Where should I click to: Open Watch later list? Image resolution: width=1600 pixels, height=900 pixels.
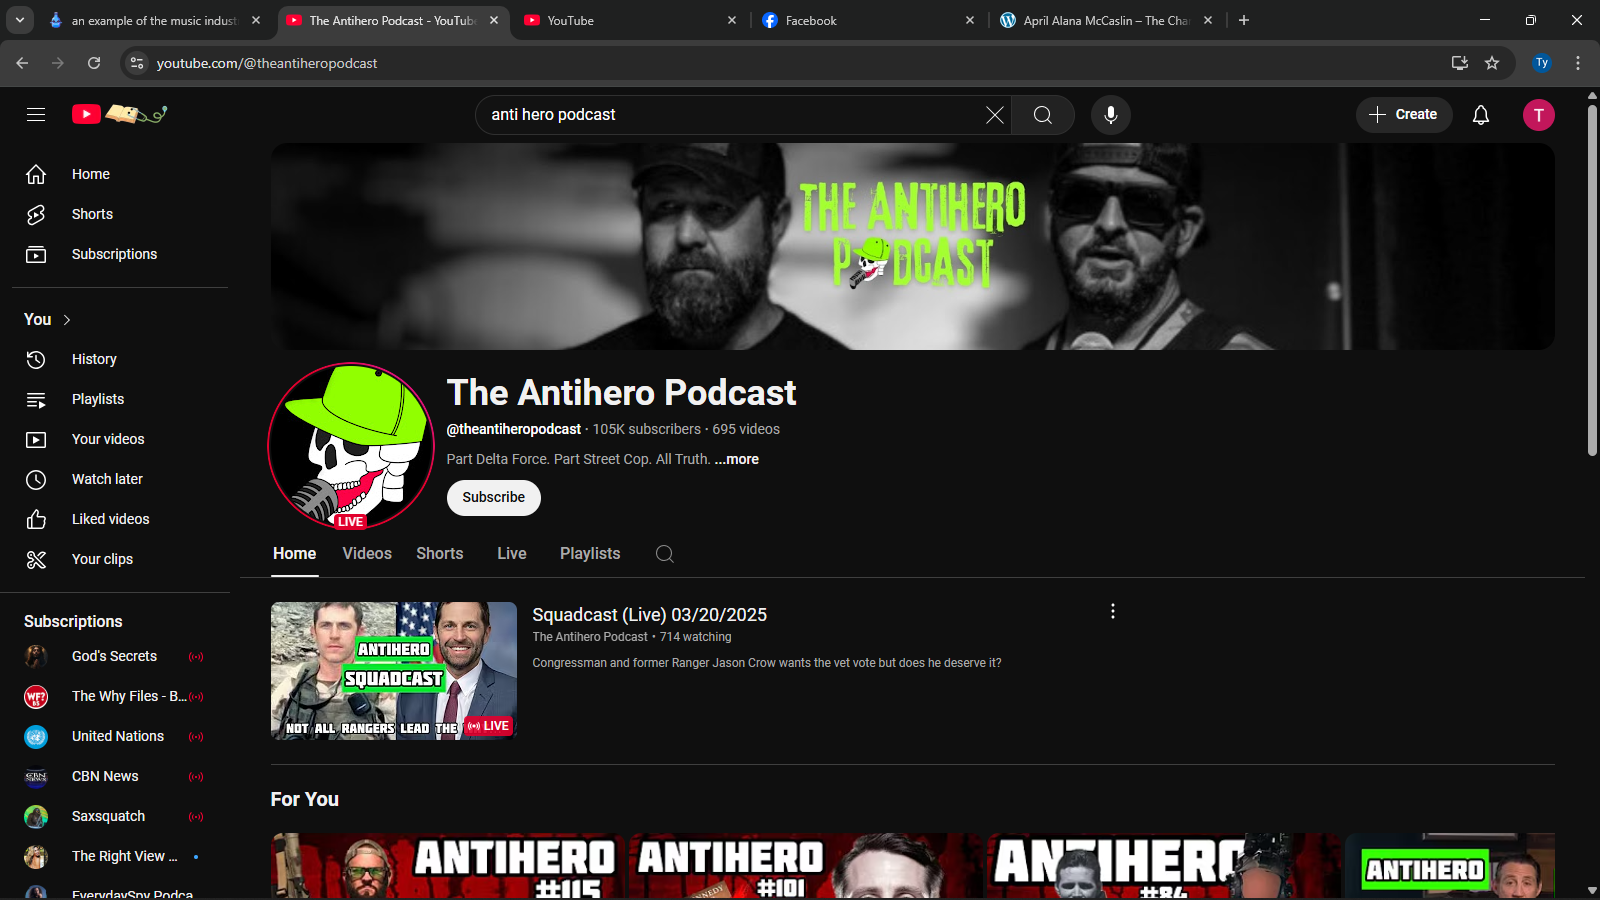[x=120, y=479]
